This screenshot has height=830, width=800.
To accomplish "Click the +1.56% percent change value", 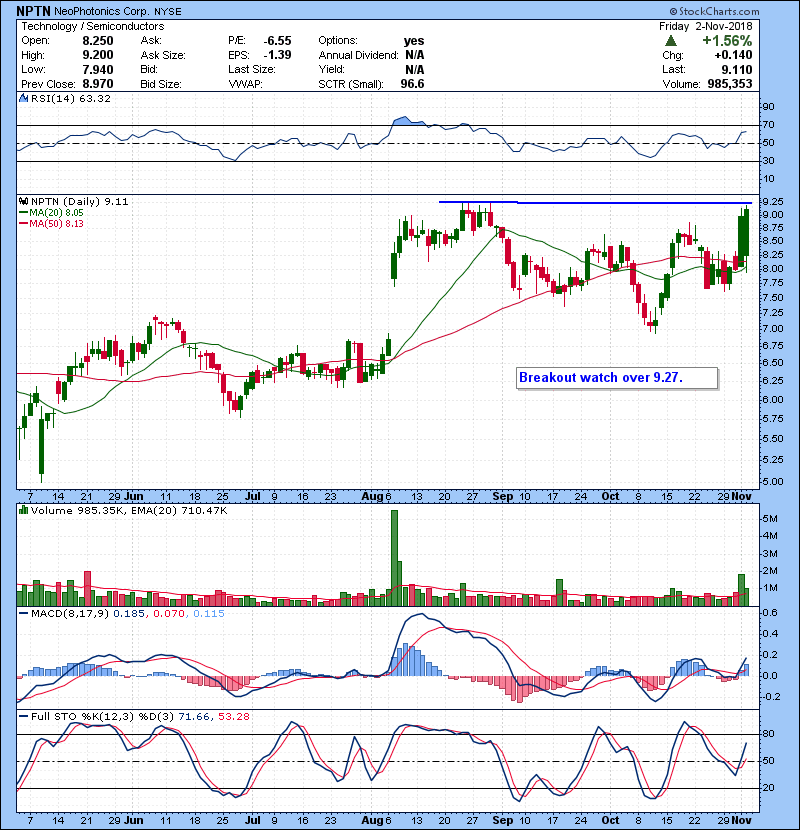I will [x=727, y=41].
